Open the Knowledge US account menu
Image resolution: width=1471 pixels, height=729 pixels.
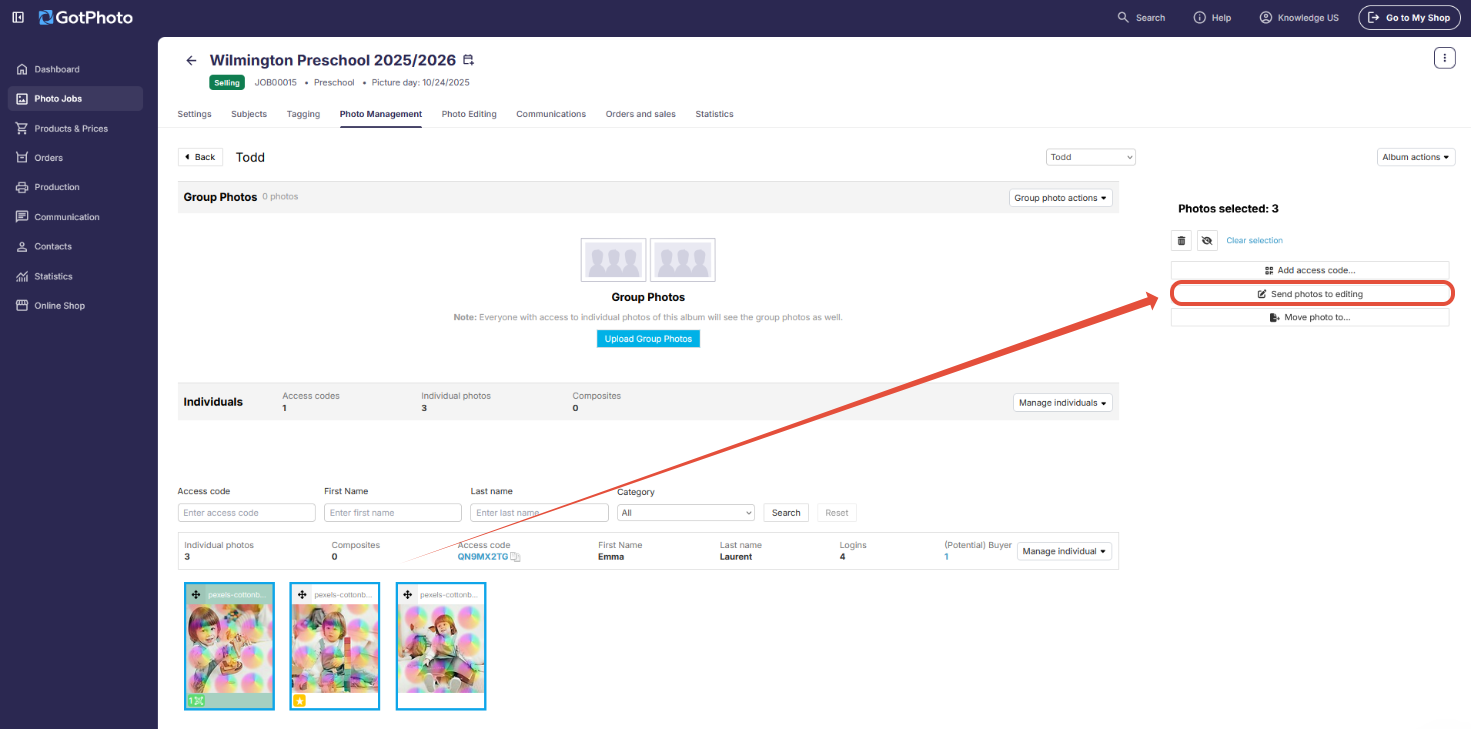point(1299,18)
